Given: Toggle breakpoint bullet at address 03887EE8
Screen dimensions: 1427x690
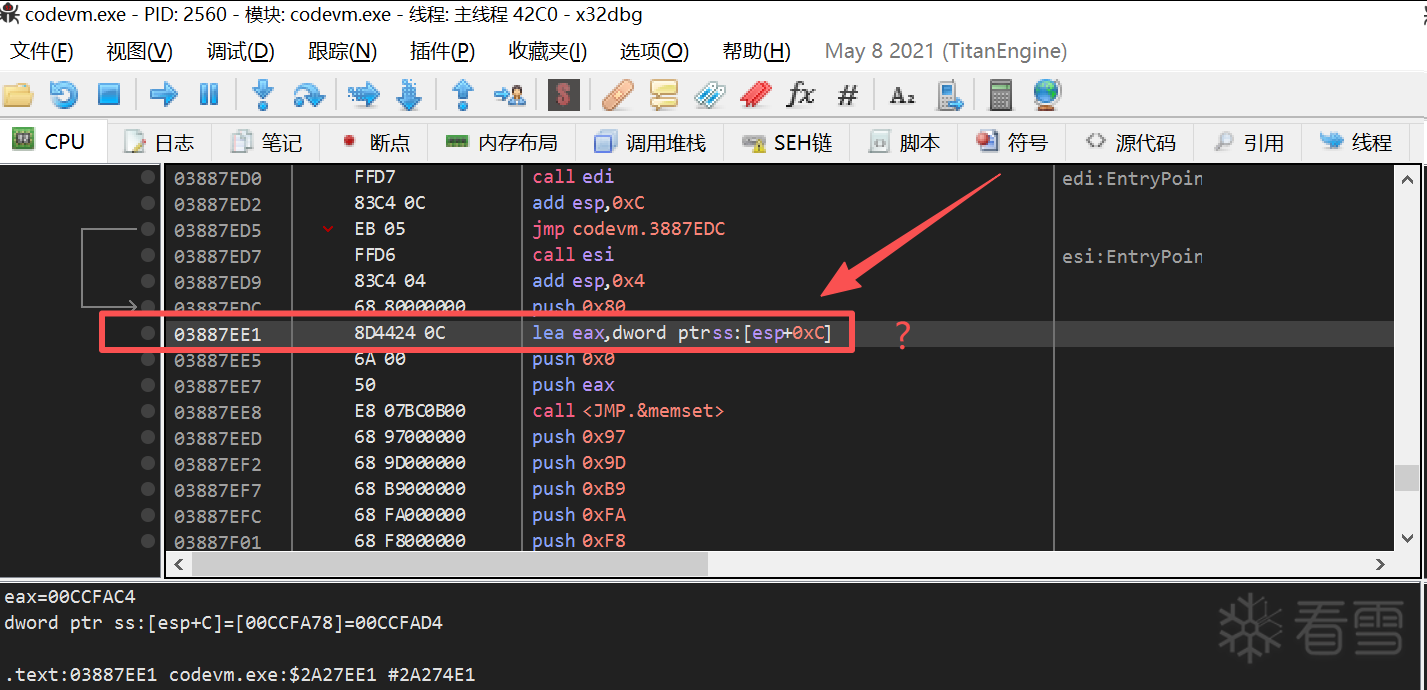Looking at the screenshot, I should coord(148,411).
